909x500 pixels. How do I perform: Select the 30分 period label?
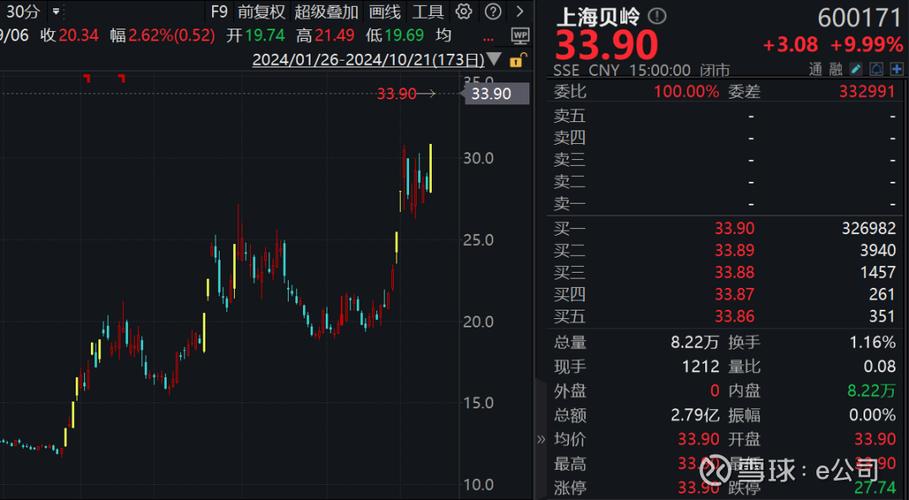click(22, 11)
